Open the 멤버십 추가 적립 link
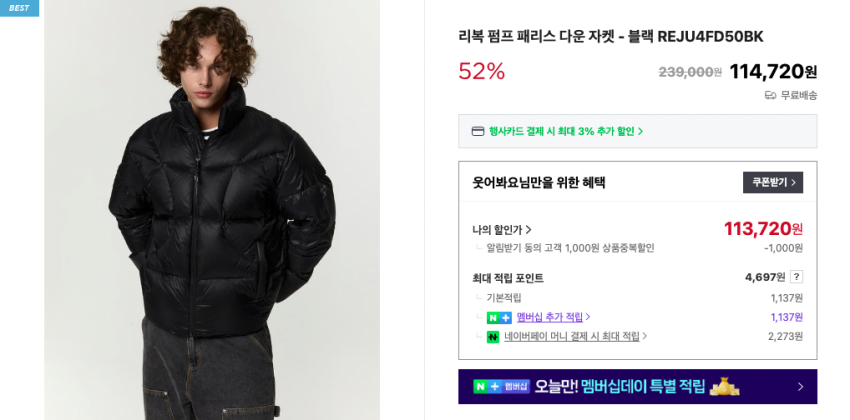The image size is (850, 420). [550, 317]
